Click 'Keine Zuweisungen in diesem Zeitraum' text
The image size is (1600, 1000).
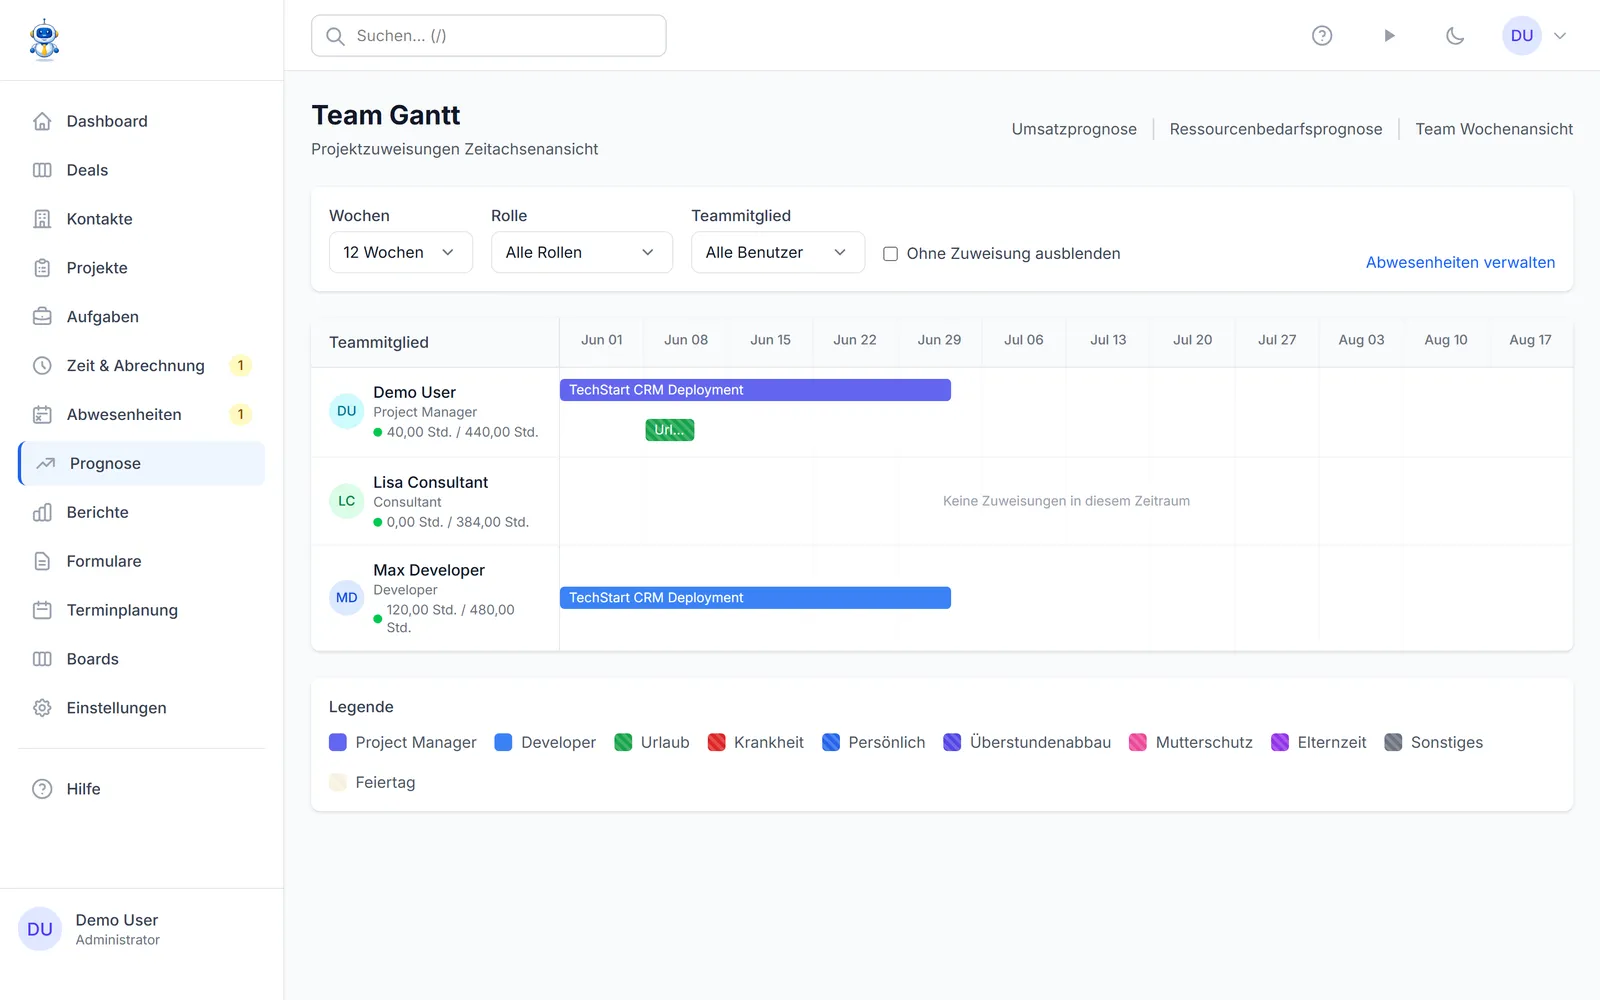tap(1066, 501)
